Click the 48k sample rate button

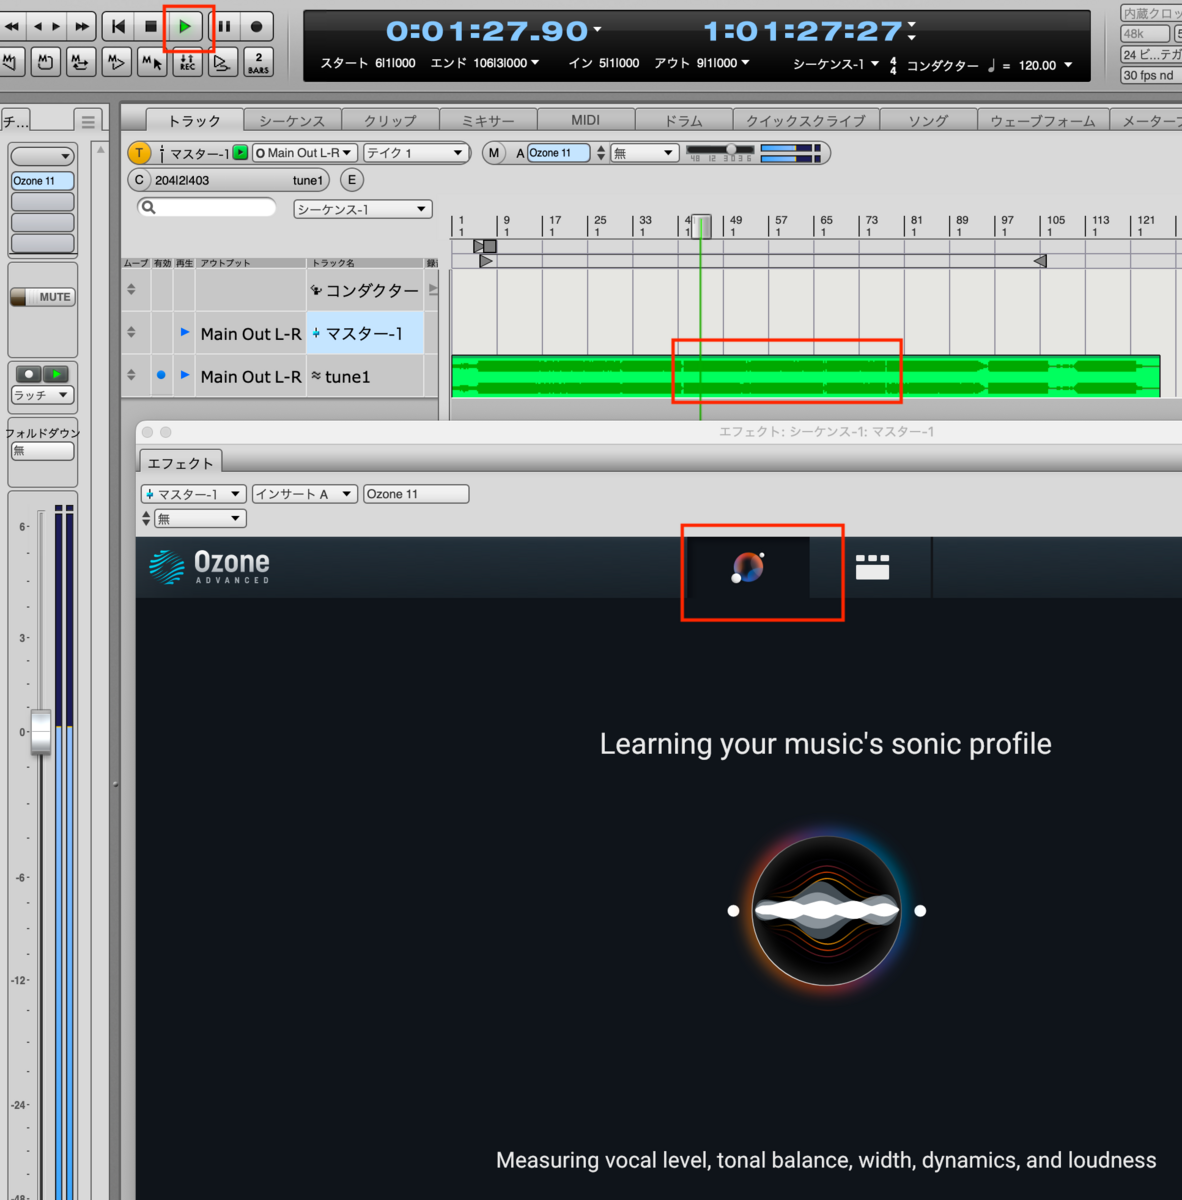click(1145, 33)
